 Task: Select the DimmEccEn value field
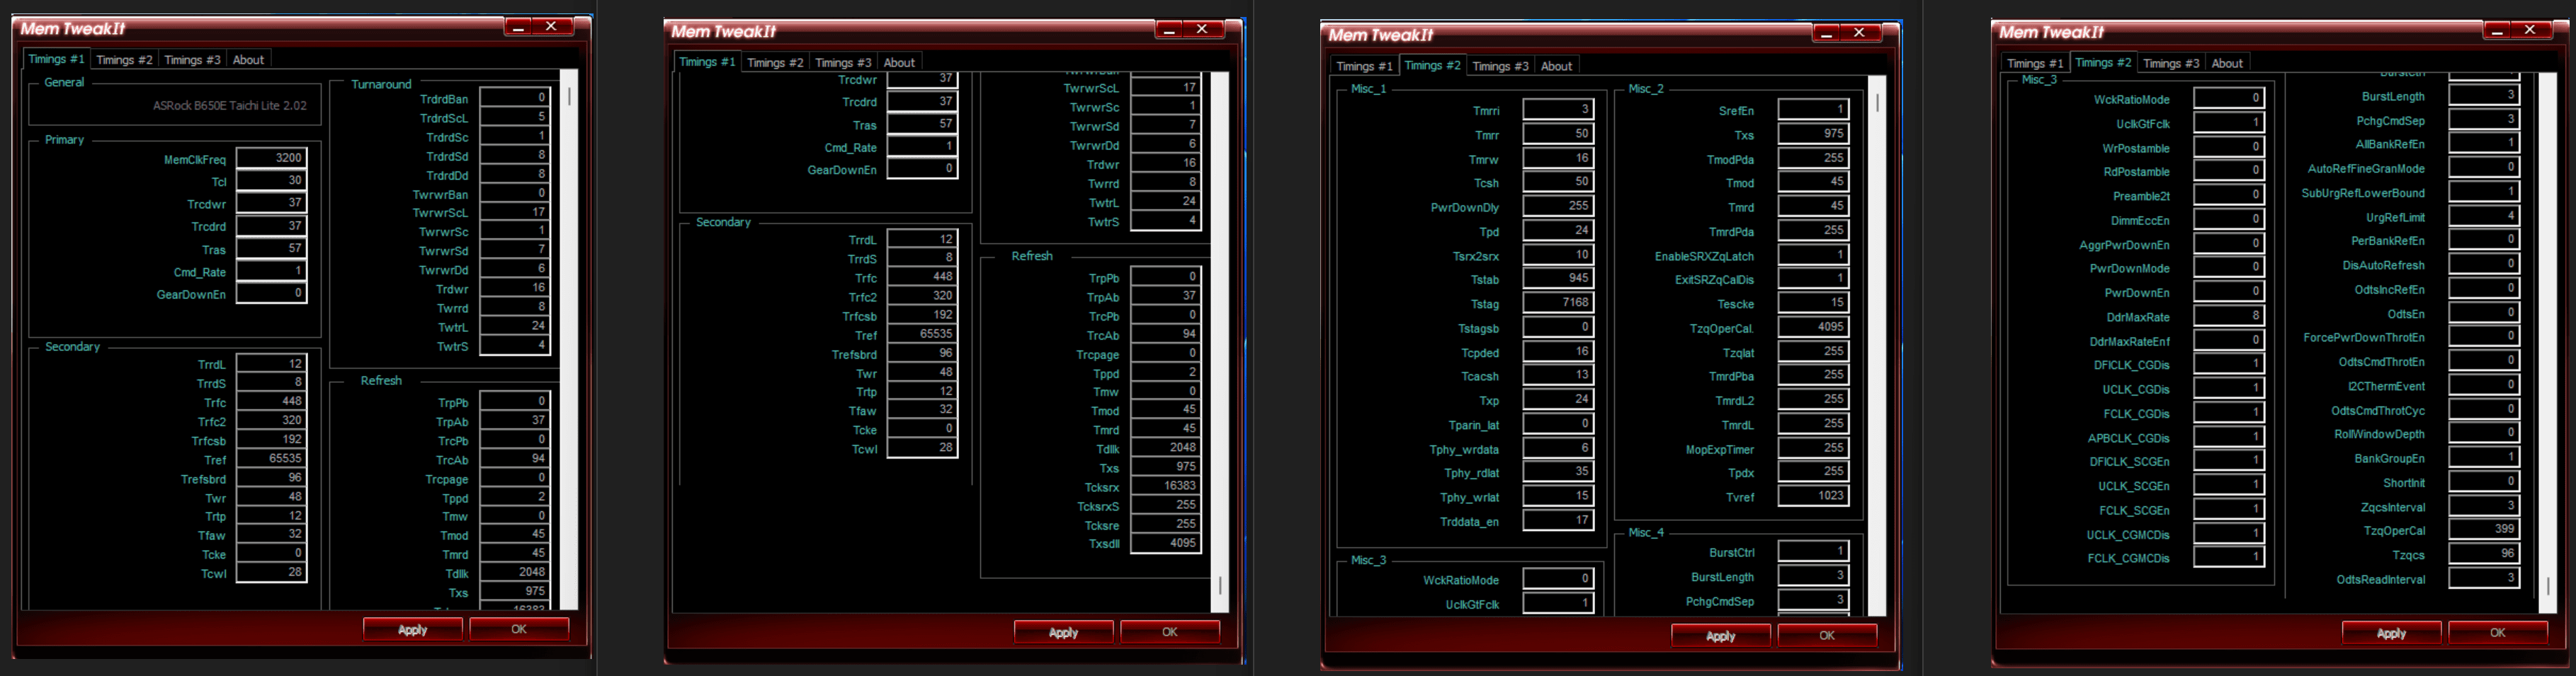click(2229, 219)
